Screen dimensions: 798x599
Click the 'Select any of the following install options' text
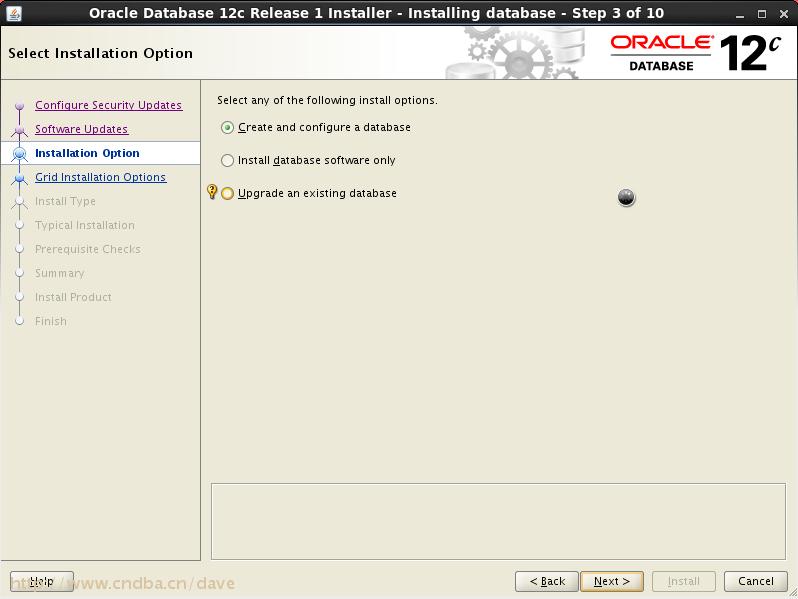pyautogui.click(x=327, y=100)
